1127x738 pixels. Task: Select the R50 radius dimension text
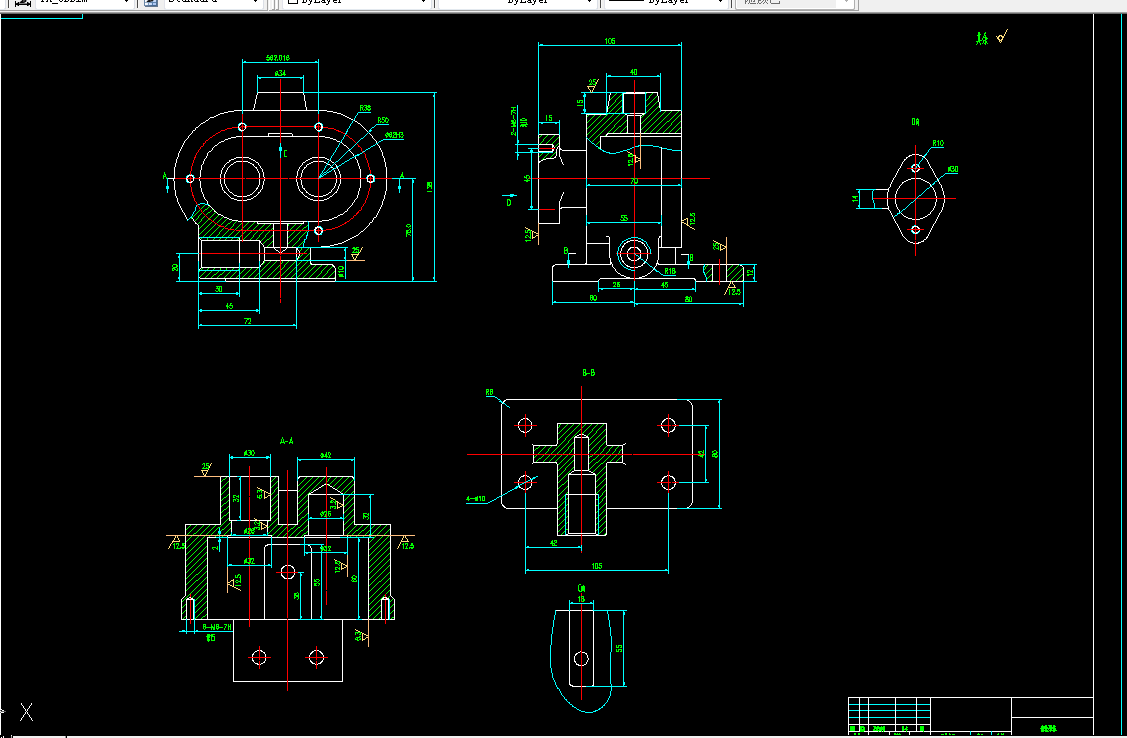382,120
